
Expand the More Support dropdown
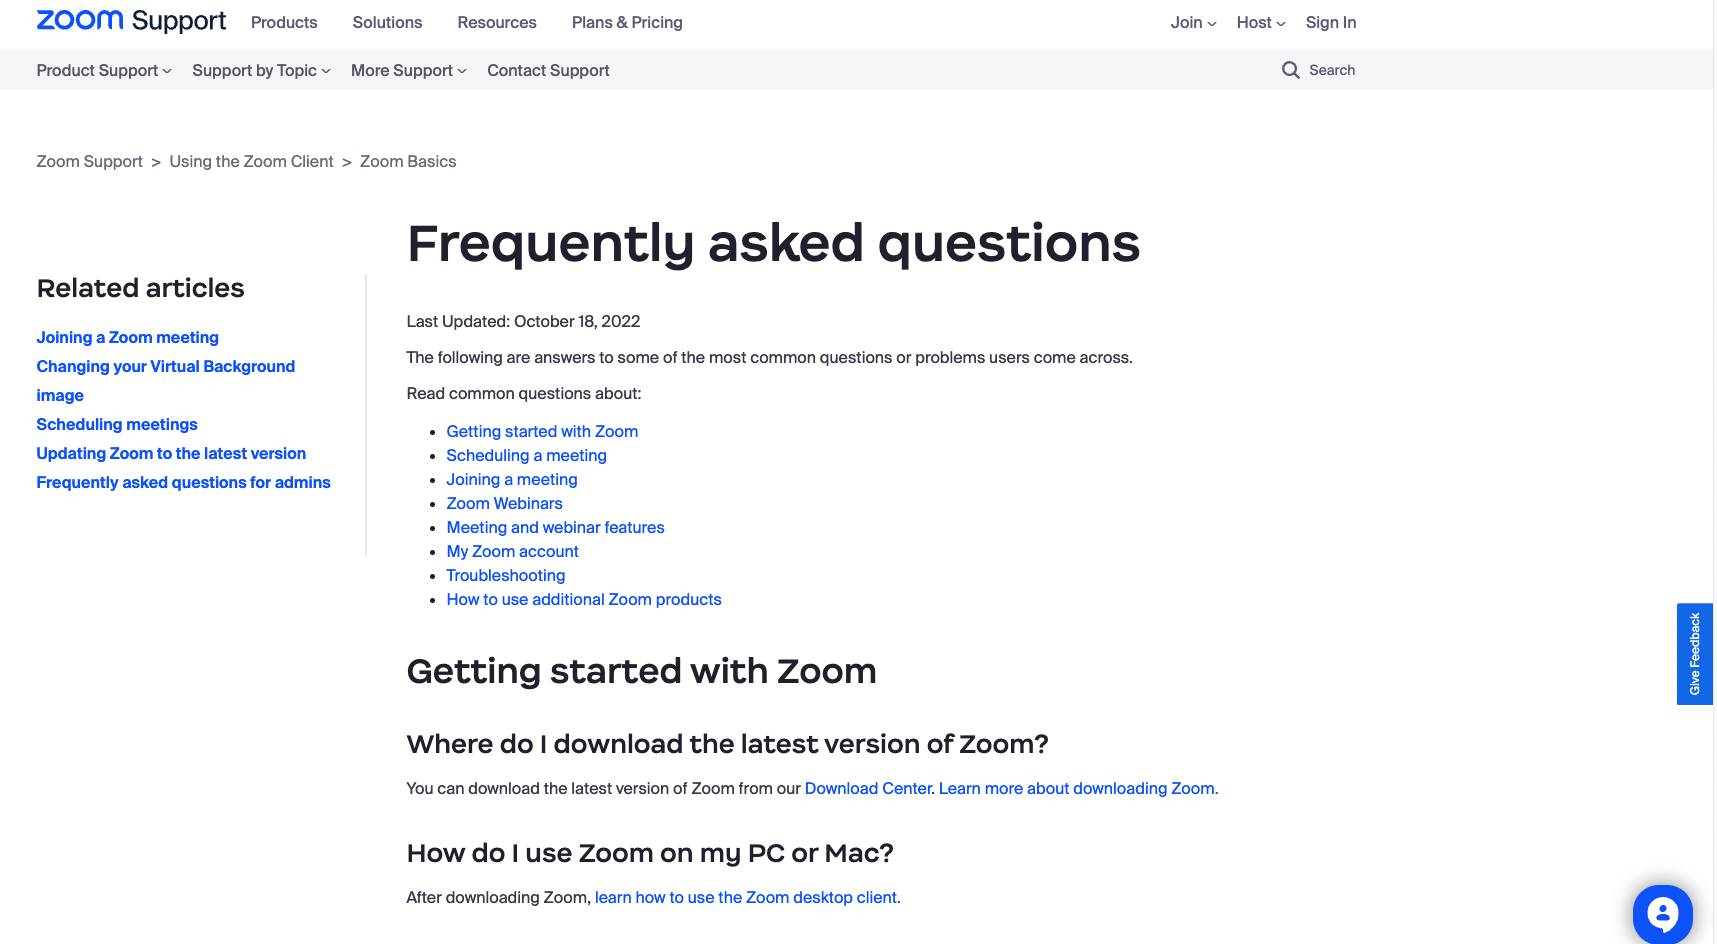tap(408, 70)
